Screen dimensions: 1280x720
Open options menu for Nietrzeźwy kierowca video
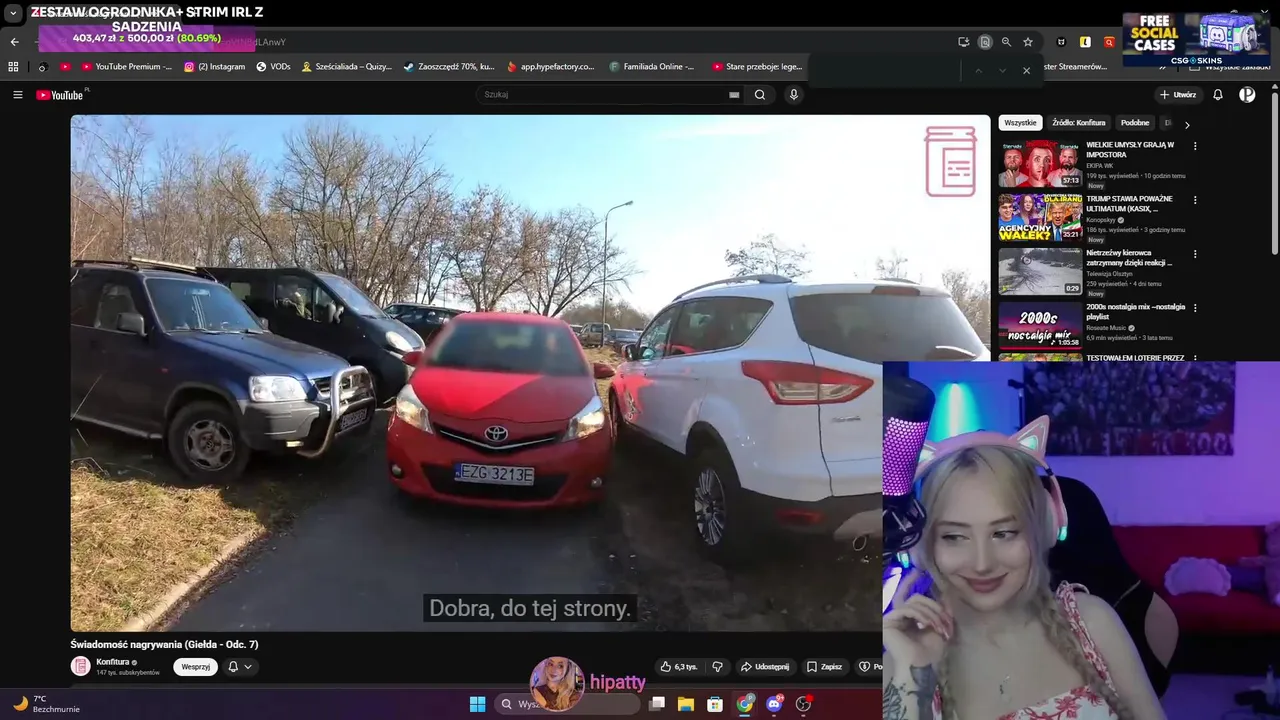pos(1194,254)
